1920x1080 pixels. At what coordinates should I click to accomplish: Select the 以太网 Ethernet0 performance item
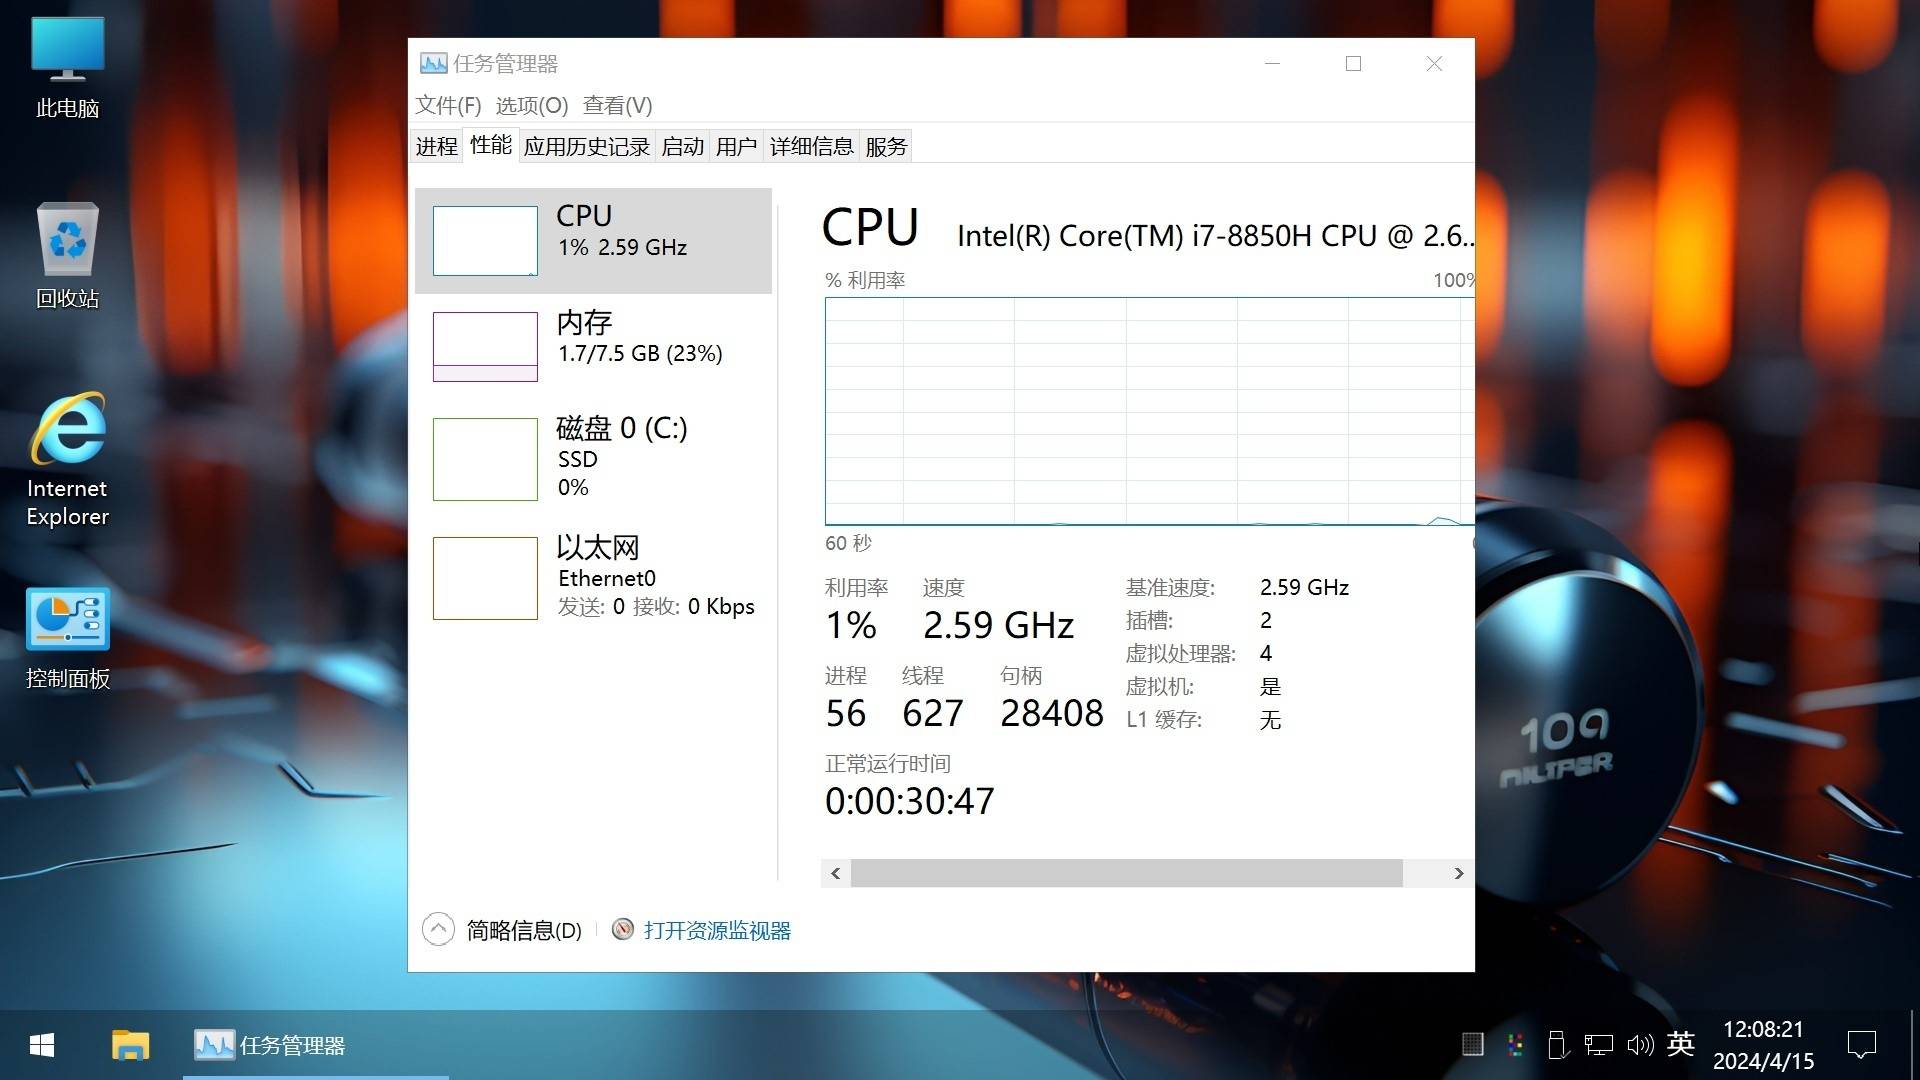(x=593, y=578)
